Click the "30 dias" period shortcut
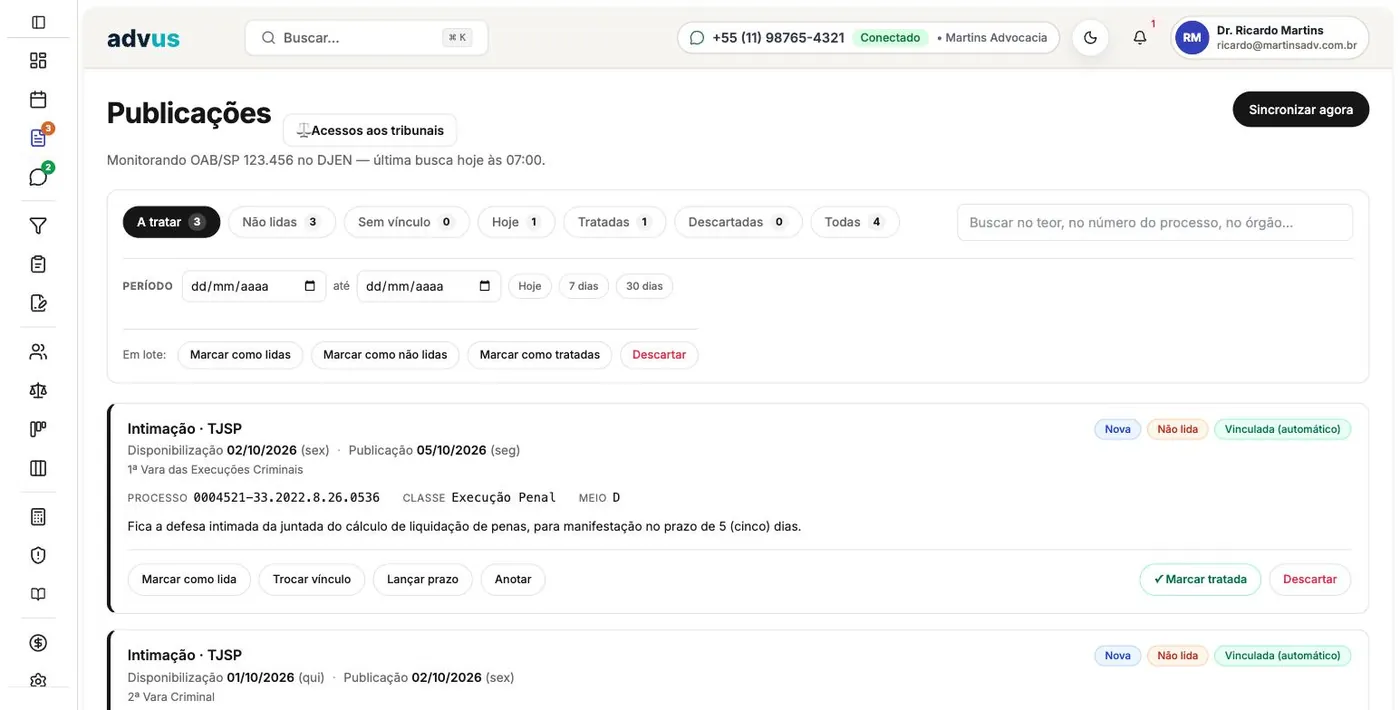Viewport: 1400px width, 710px height. click(645, 286)
